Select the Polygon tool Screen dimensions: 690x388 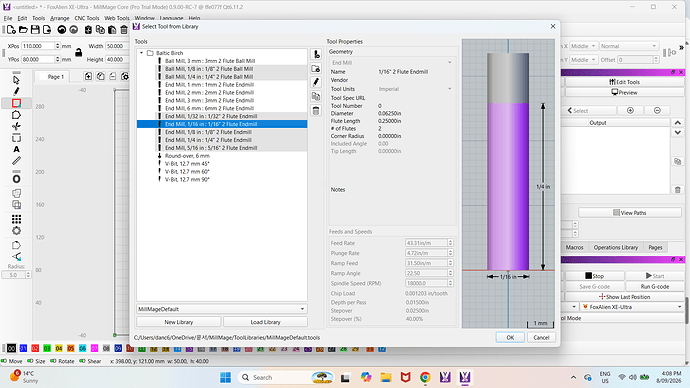coord(16,115)
